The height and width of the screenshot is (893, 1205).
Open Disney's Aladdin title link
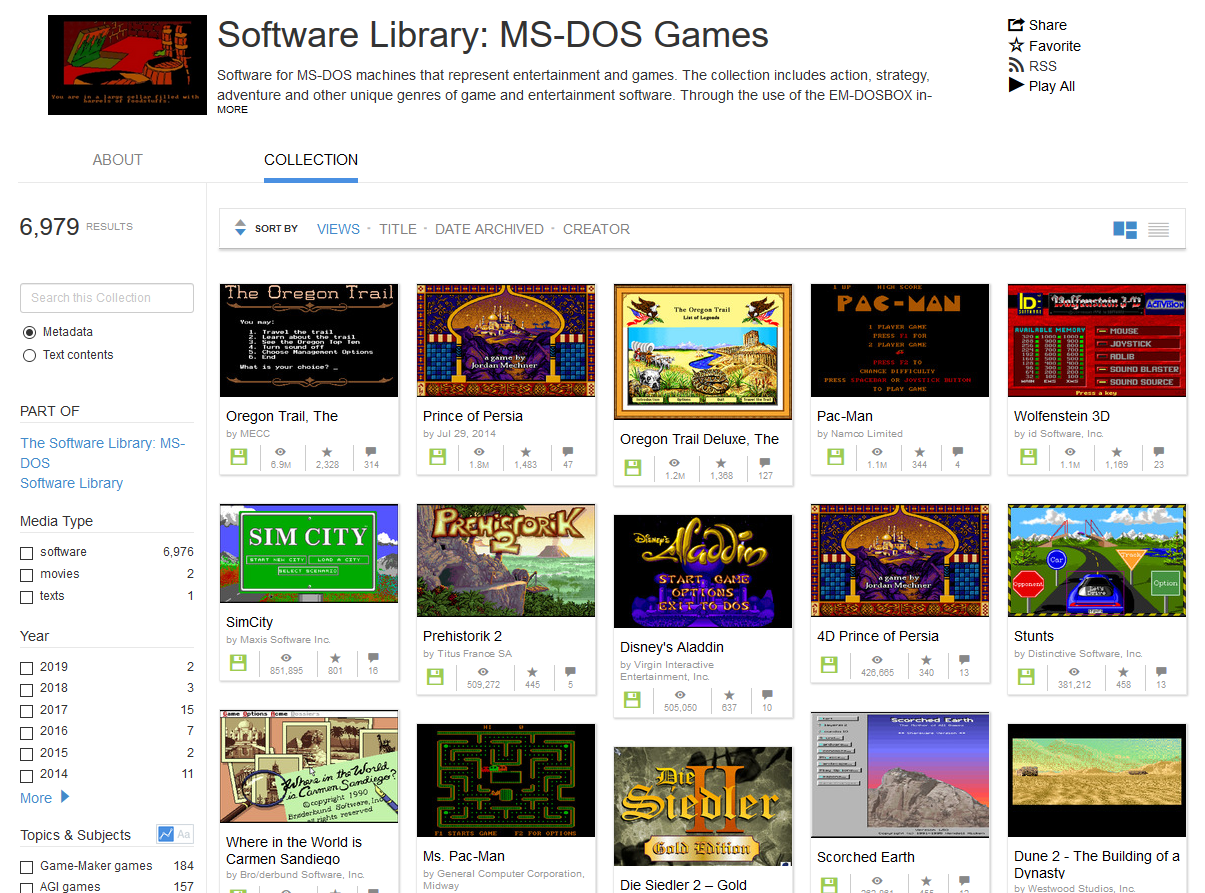pos(672,647)
